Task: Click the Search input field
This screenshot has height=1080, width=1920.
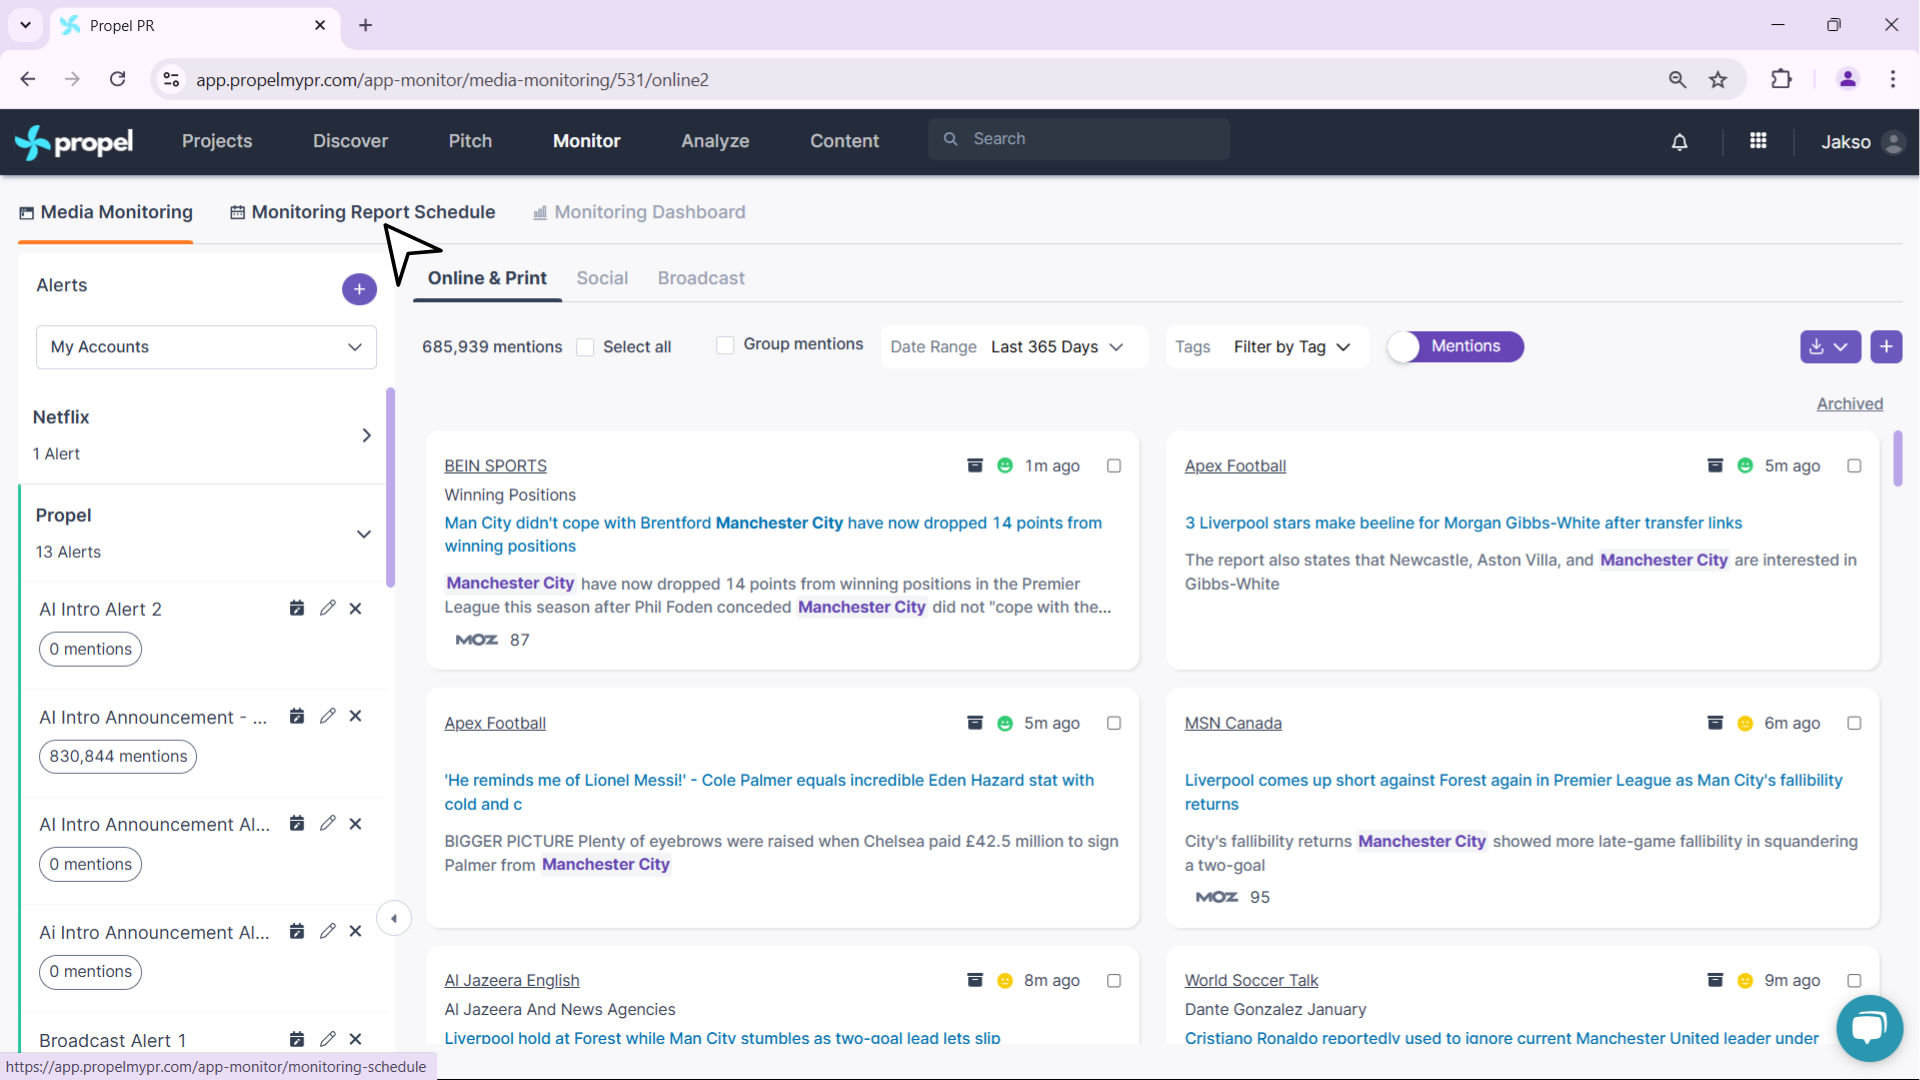Action: pyautogui.click(x=1079, y=139)
